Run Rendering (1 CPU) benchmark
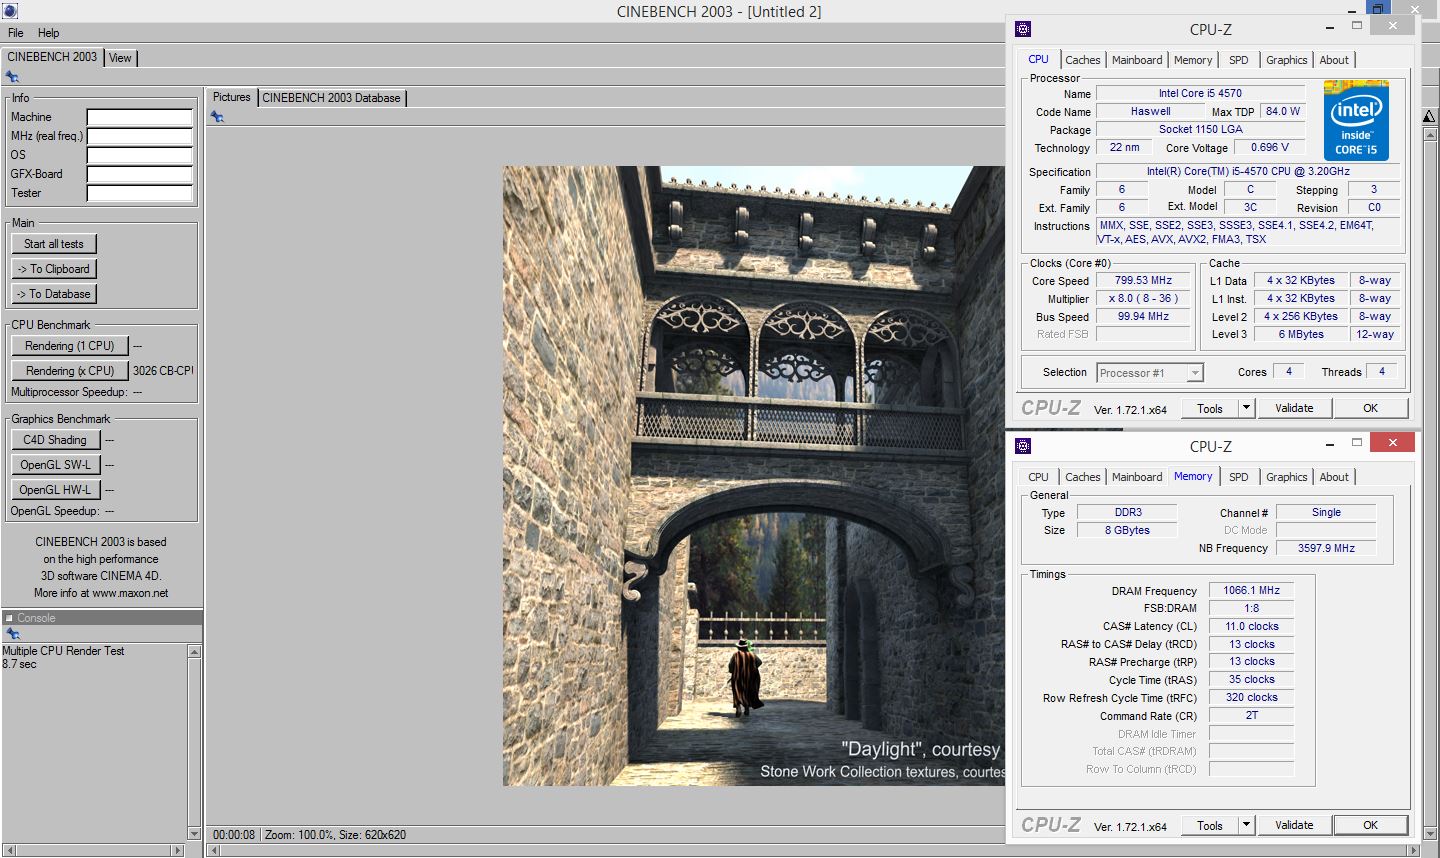This screenshot has width=1440, height=858. (70, 346)
